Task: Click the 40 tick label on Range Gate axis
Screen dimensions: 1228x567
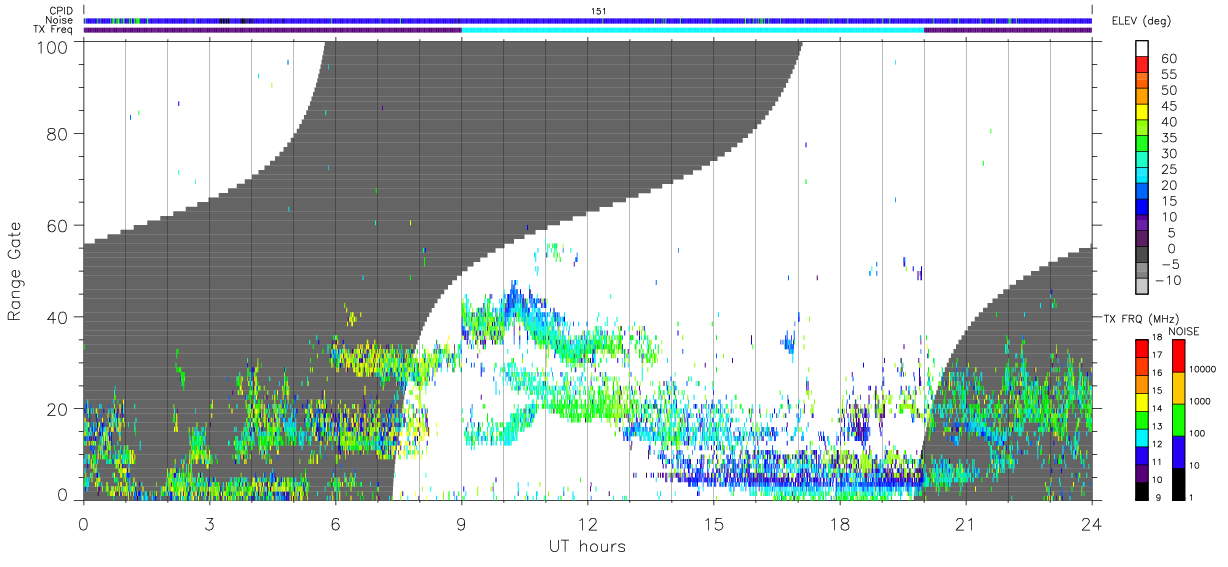Action: [x=58, y=317]
